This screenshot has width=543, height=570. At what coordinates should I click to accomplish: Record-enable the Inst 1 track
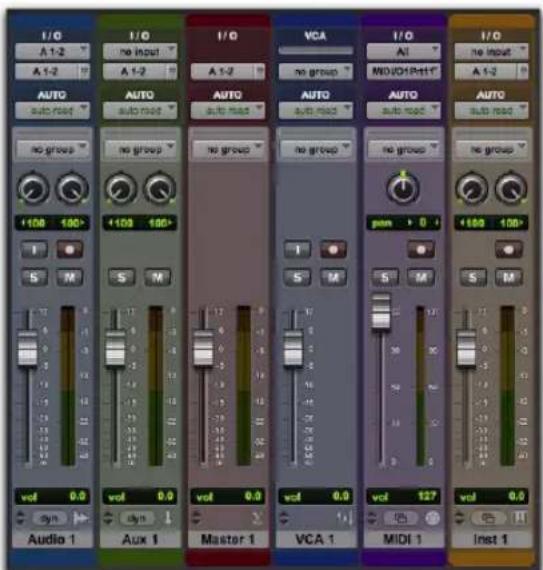[x=509, y=250]
